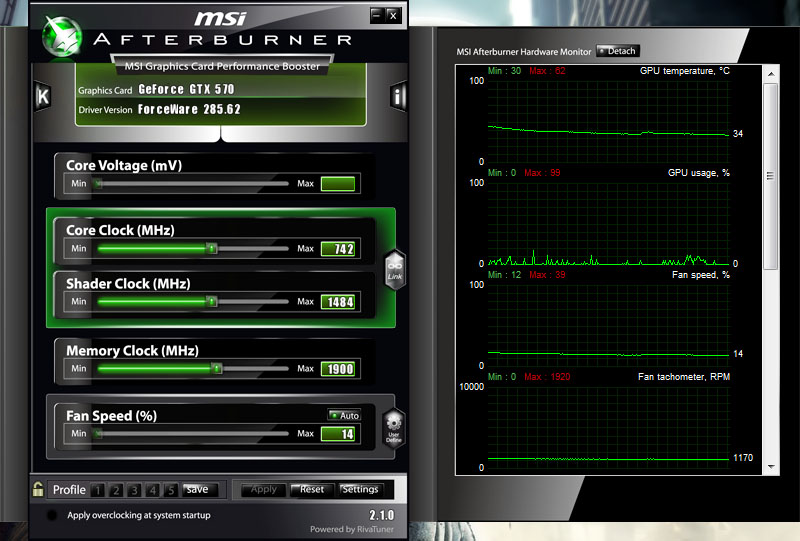Click the GeForce GTX 570 text
800x541 pixels.
[186, 89]
